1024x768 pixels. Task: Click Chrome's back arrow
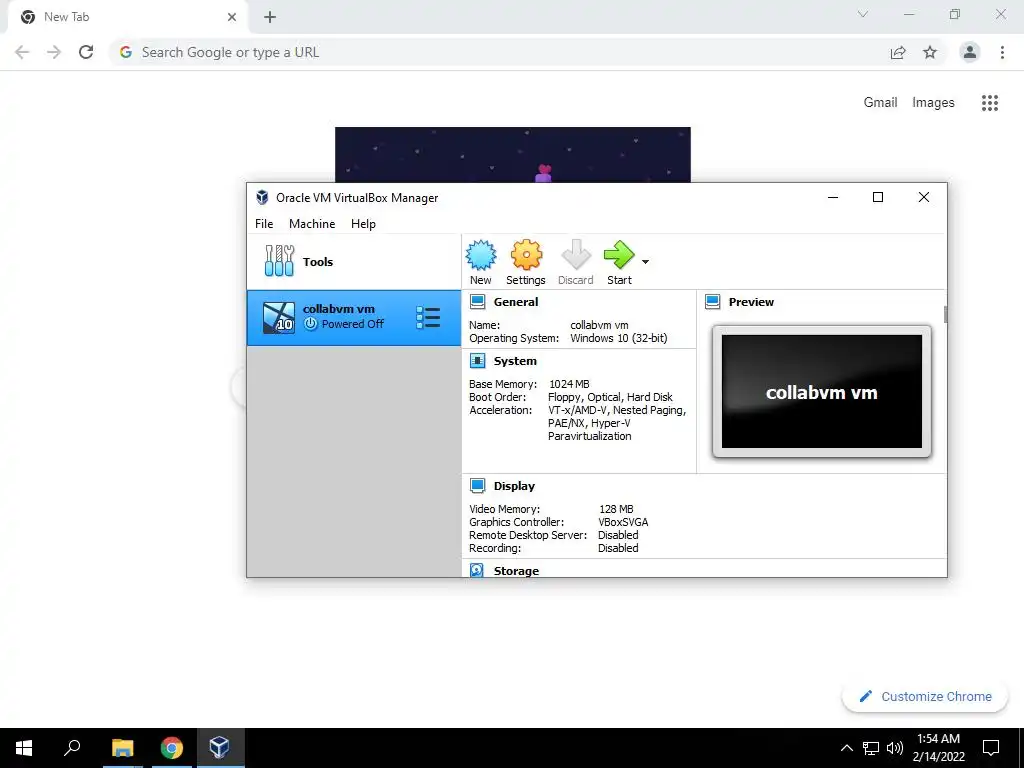coord(22,52)
